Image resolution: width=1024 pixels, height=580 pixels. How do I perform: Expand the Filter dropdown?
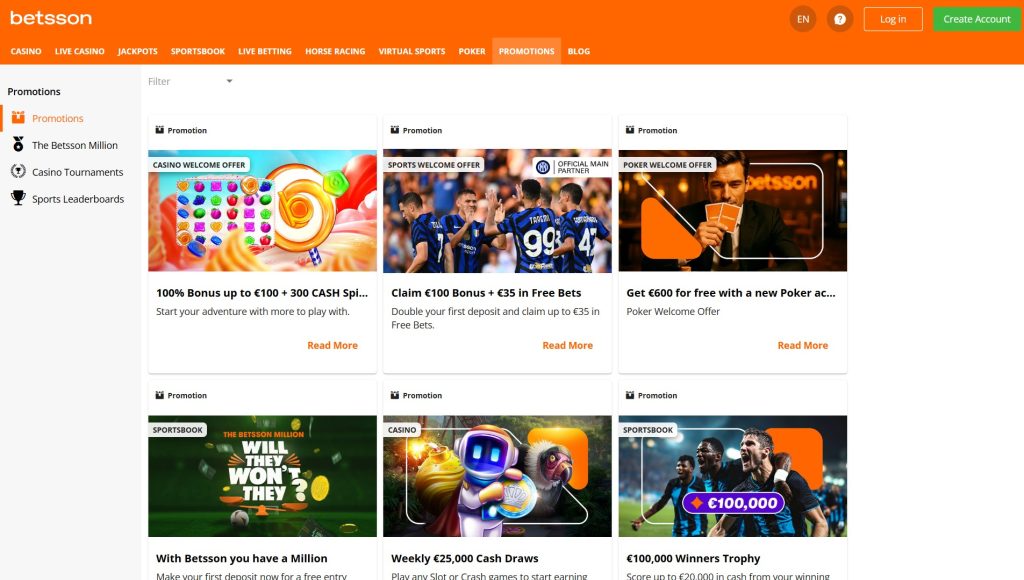tap(190, 81)
